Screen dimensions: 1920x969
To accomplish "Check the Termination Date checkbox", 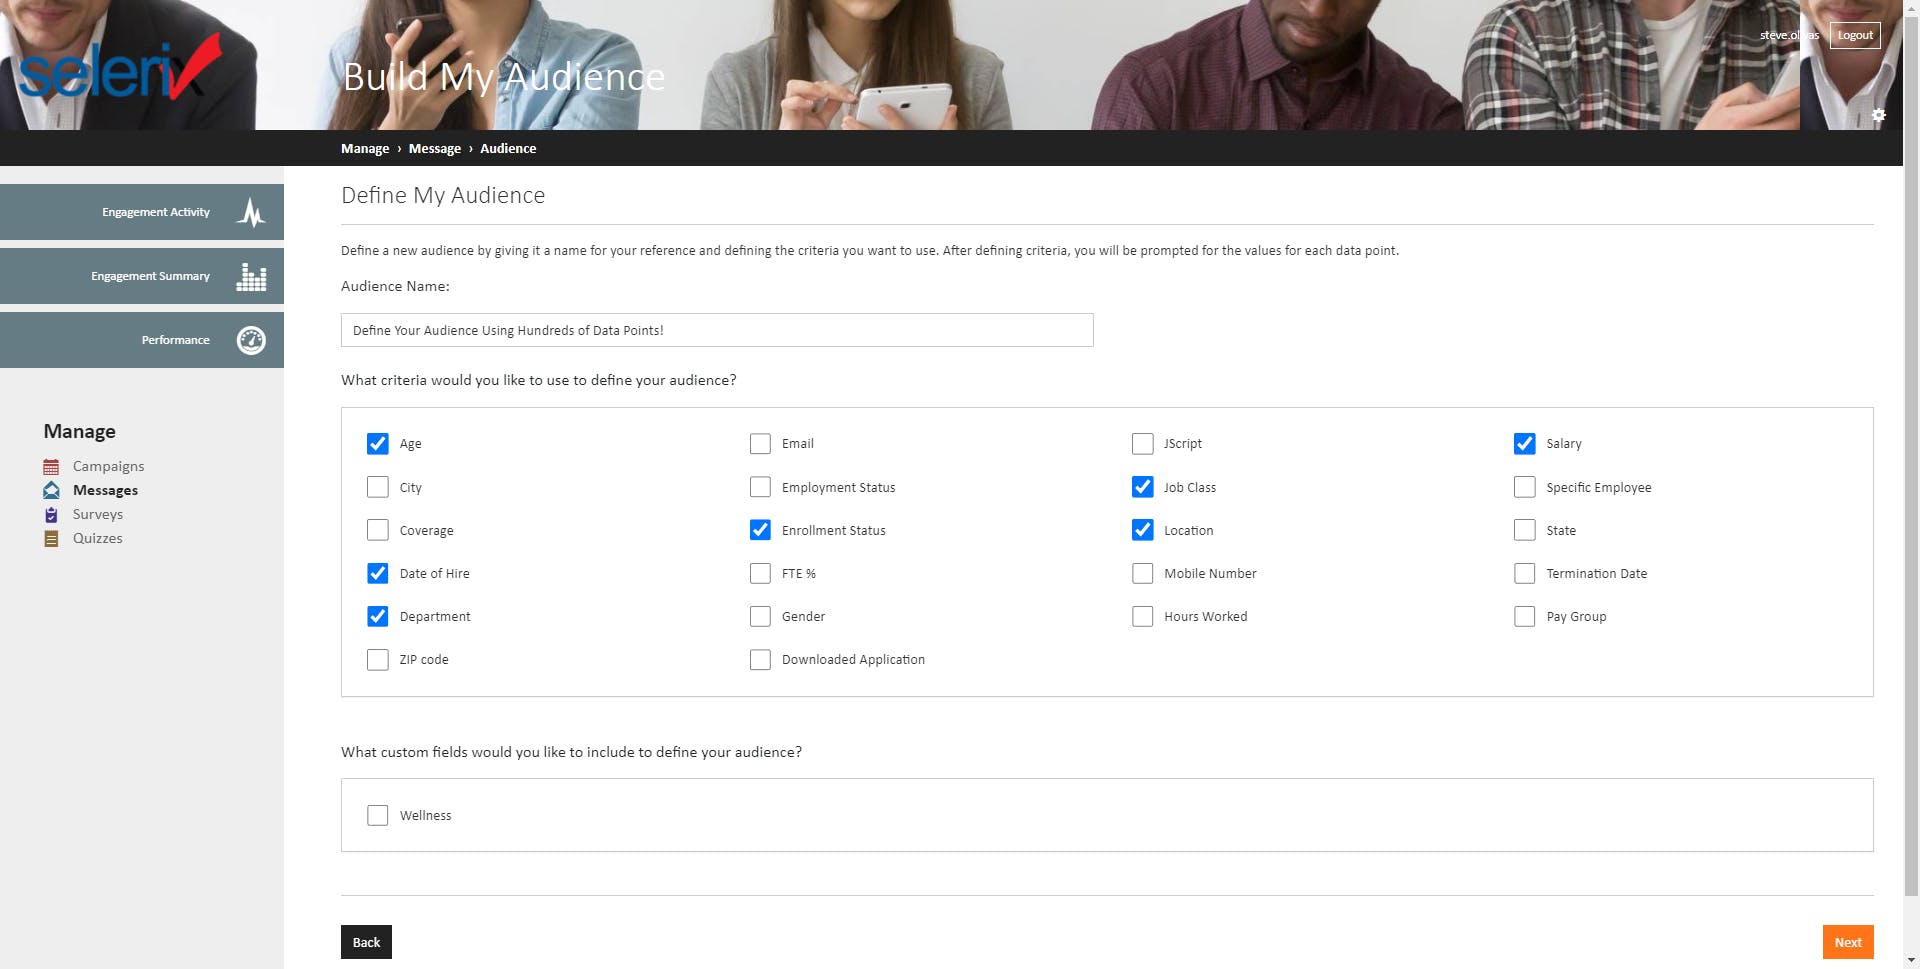I will (1524, 573).
